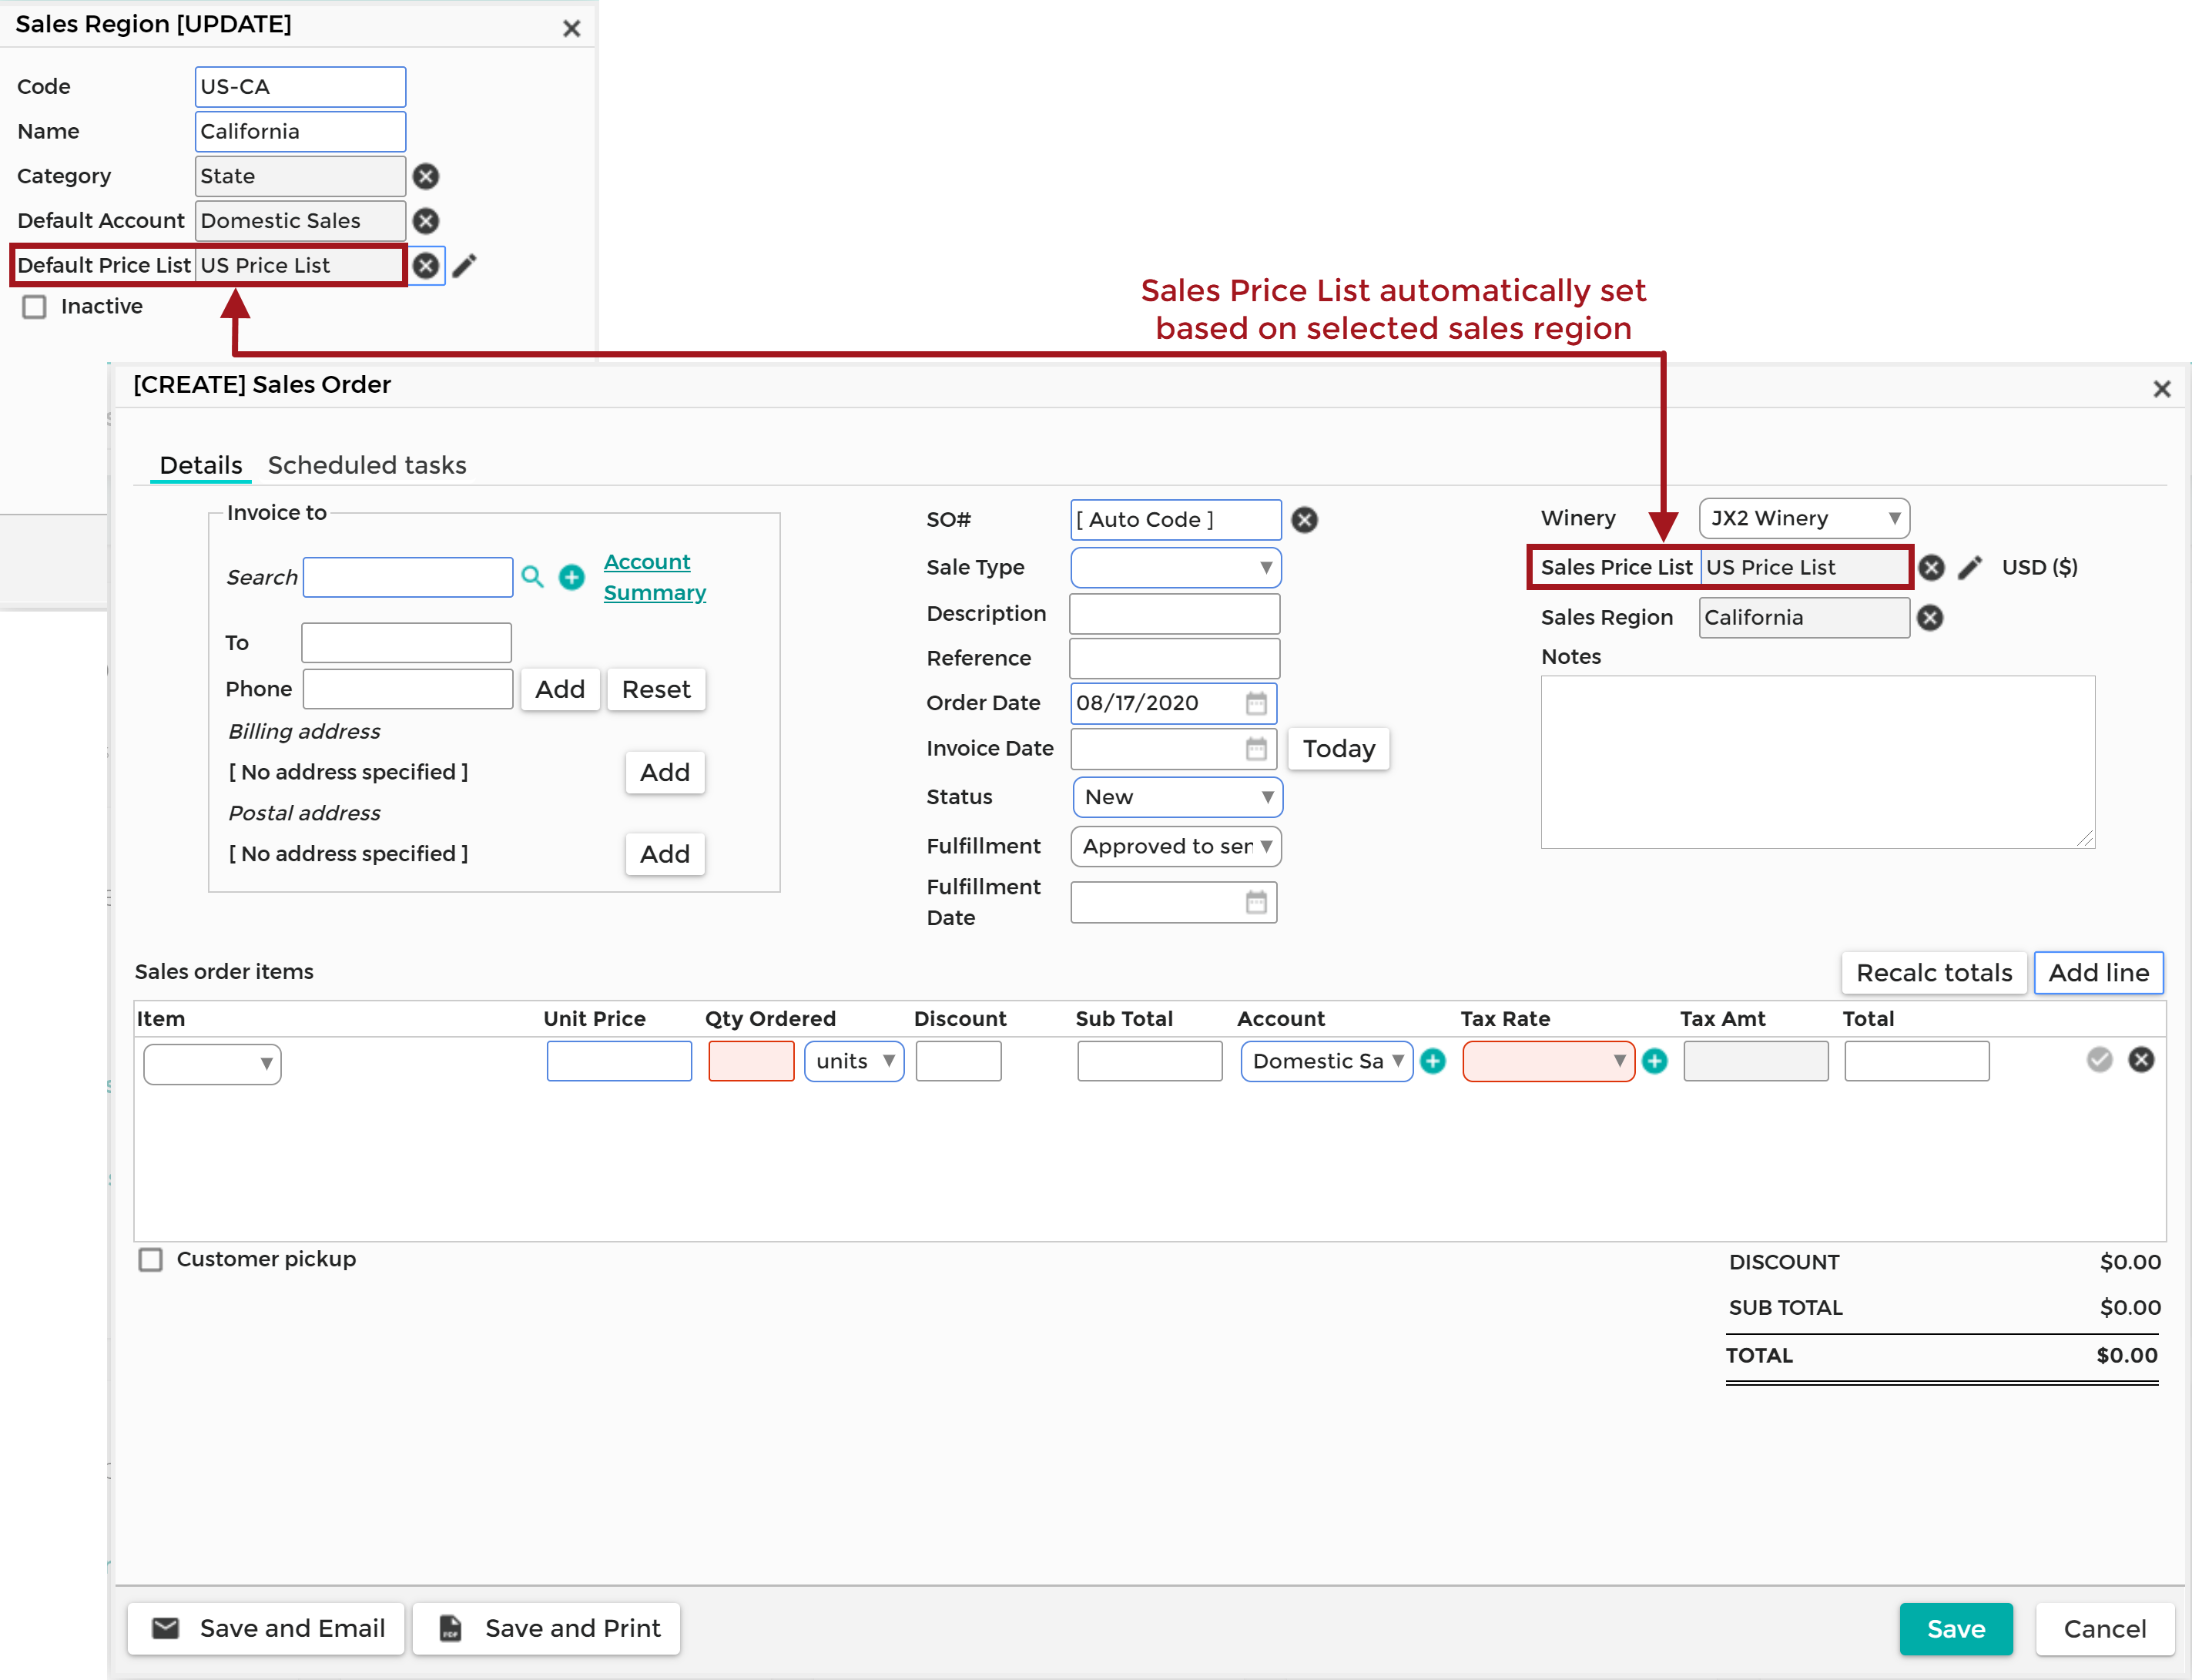The height and width of the screenshot is (1680, 2192).
Task: Focus the Reference field
Action: pos(1175,659)
